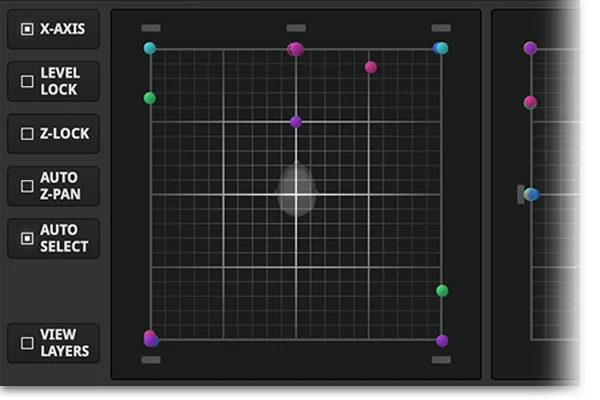
Task: Select the green object on right grid edge
Action: [442, 291]
